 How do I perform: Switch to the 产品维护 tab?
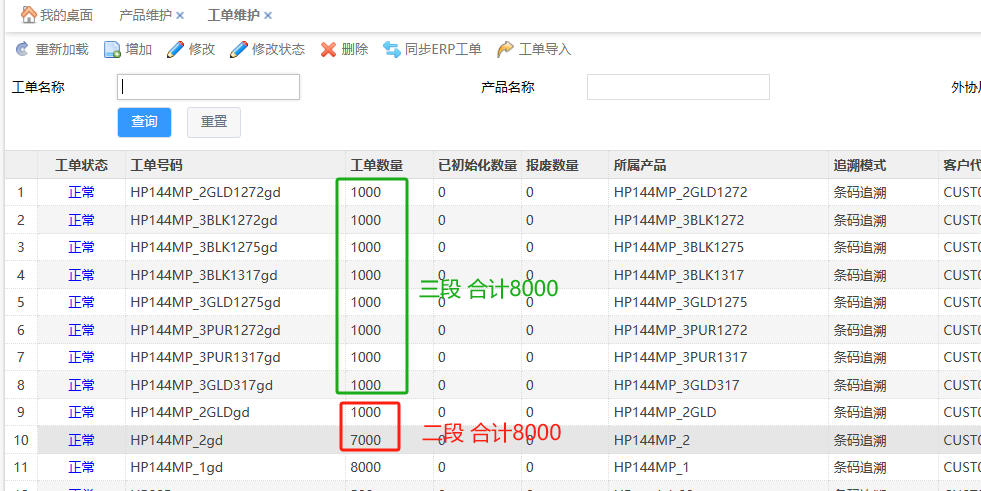tap(144, 16)
